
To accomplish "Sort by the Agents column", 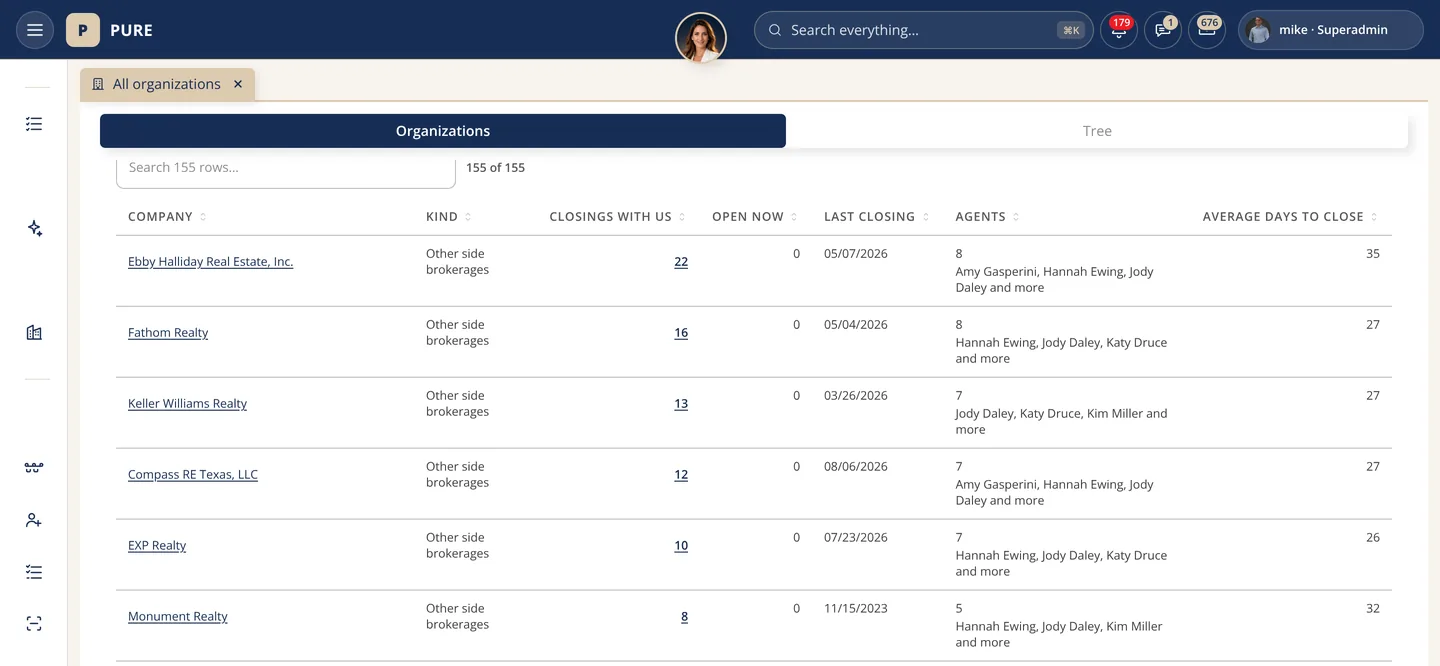I will tap(987, 217).
